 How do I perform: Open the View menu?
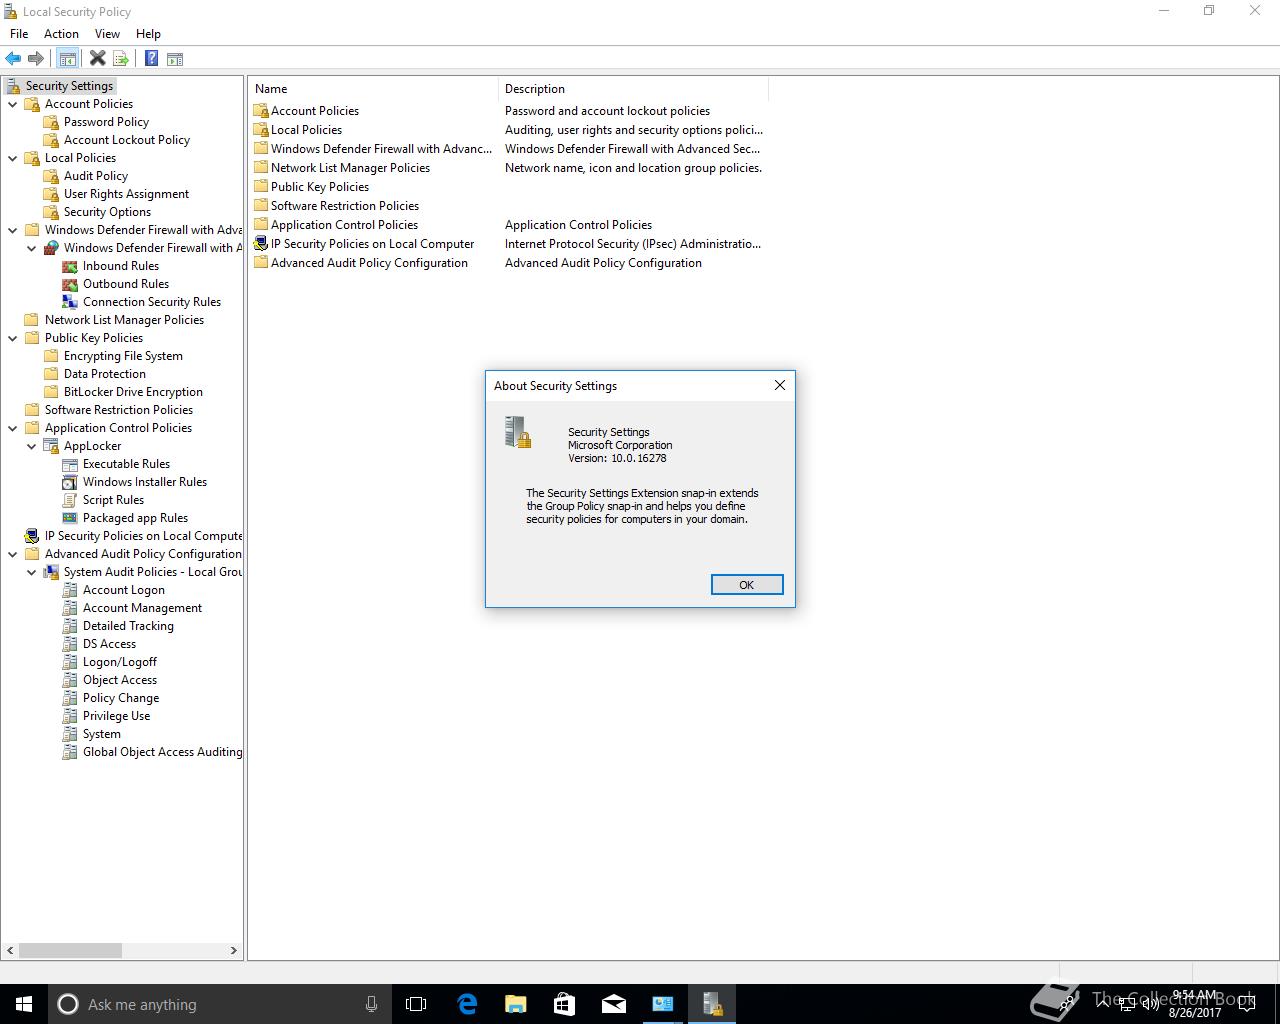click(x=107, y=34)
